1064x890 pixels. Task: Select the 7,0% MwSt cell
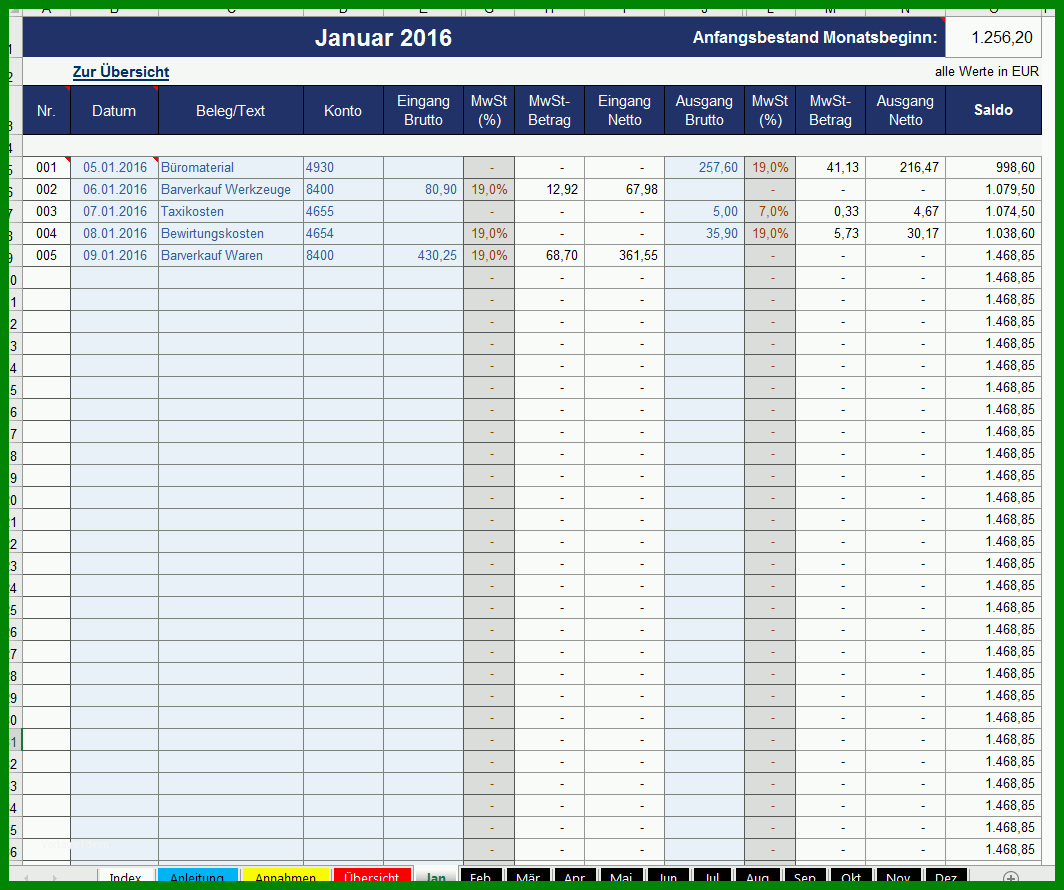[x=770, y=212]
